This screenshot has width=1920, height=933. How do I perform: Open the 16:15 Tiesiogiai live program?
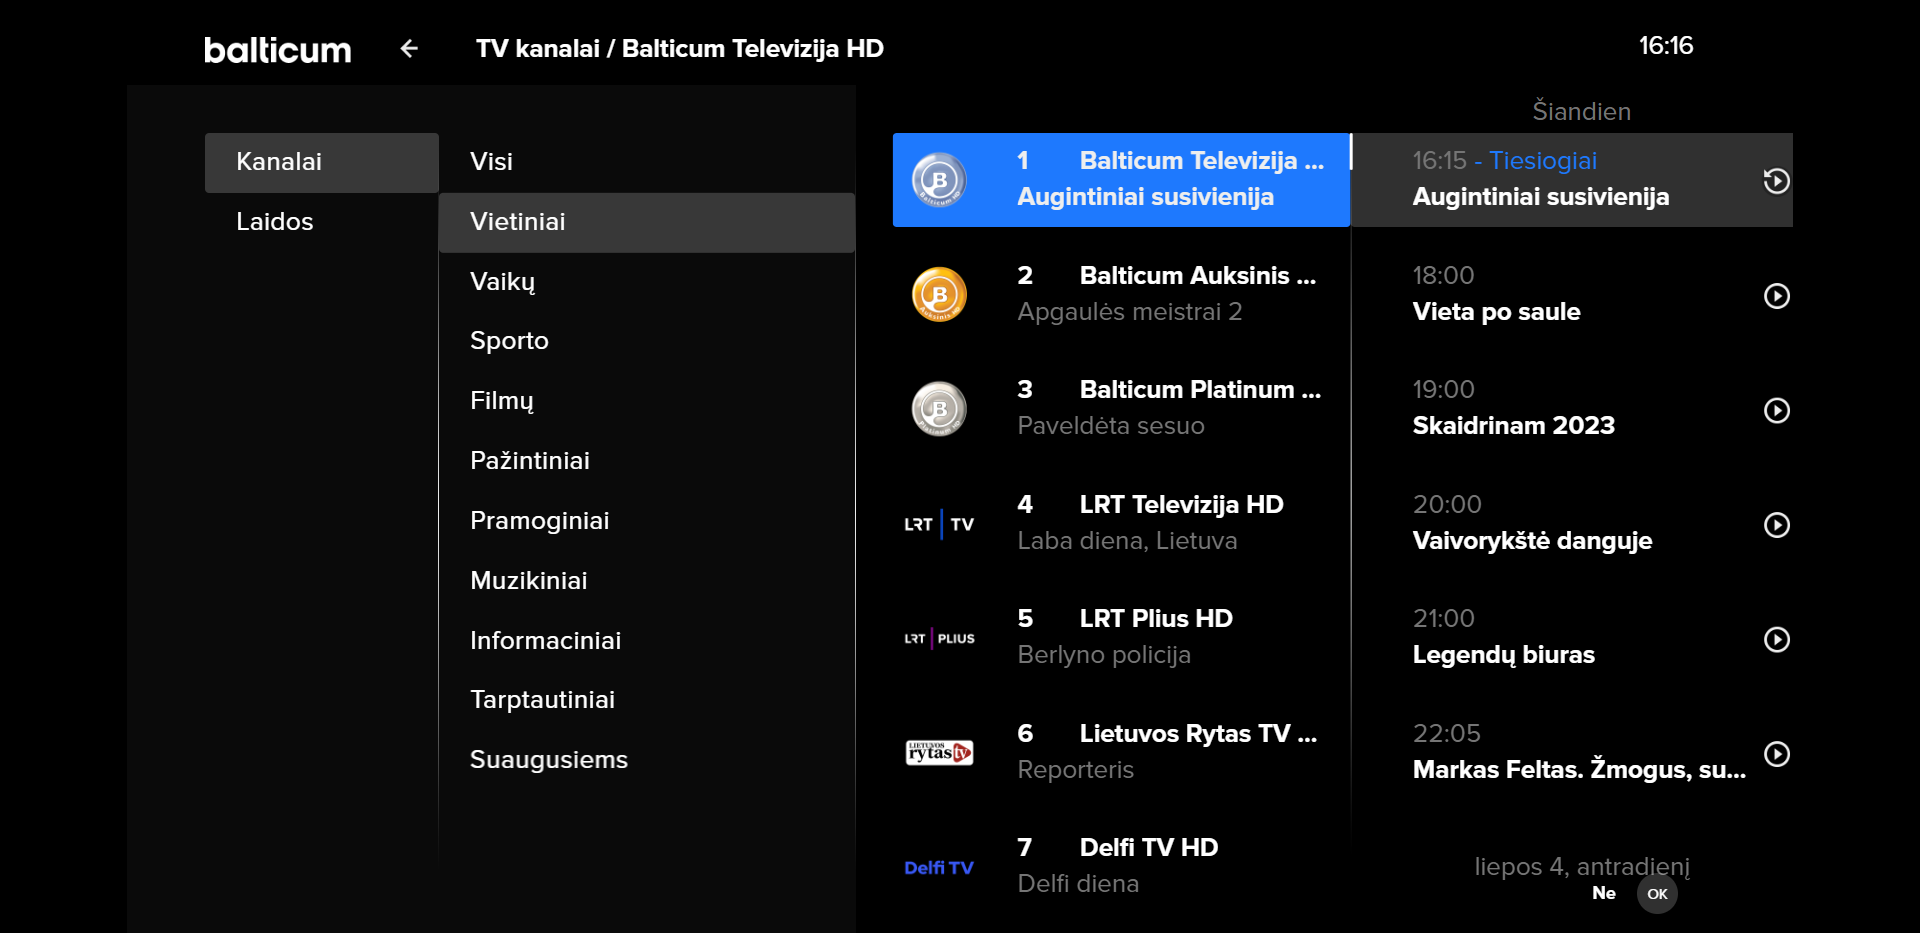pyautogui.click(x=1572, y=180)
